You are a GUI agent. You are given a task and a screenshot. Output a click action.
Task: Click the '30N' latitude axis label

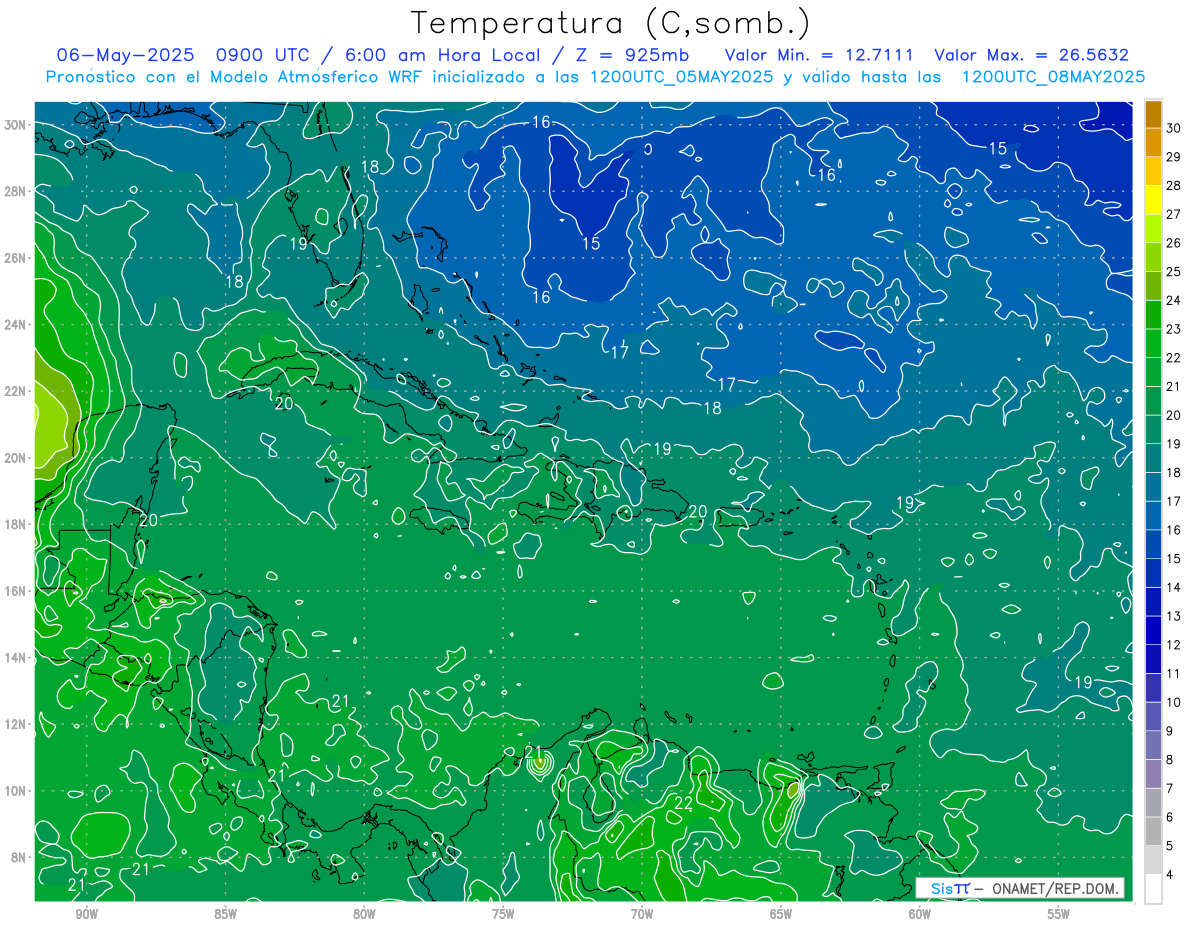coord(16,125)
